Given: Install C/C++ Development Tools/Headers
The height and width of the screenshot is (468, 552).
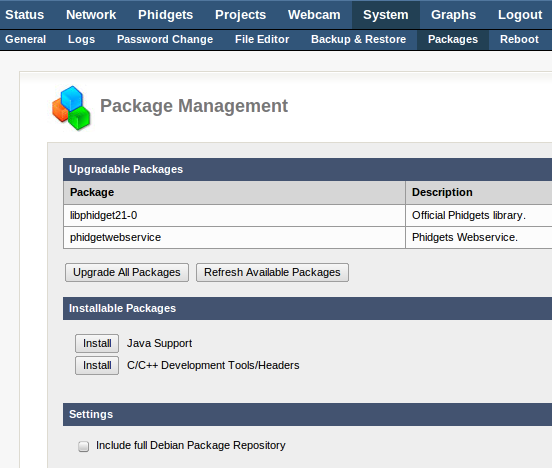Looking at the screenshot, I should click(97, 366).
